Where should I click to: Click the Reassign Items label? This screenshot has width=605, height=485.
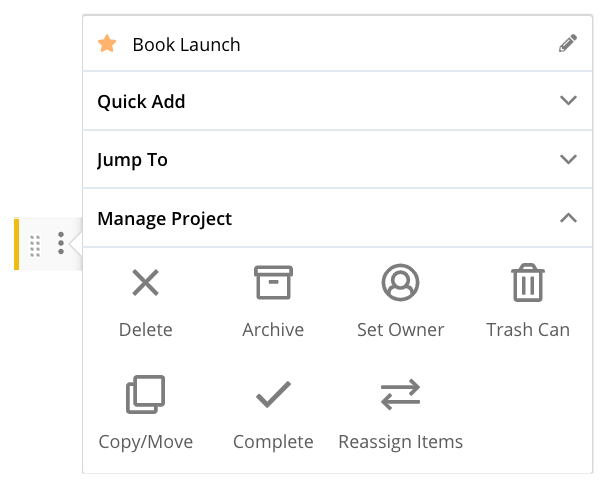401,442
